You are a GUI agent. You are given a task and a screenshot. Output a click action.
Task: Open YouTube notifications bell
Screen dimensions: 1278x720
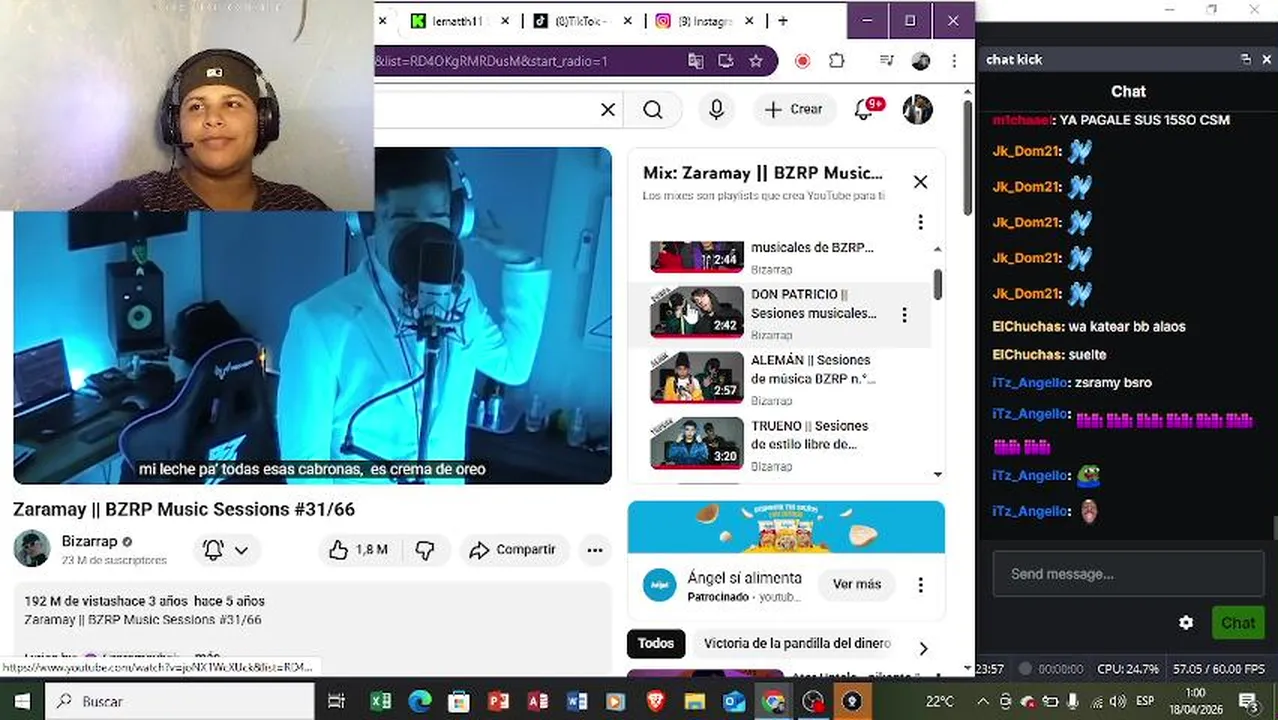(864, 109)
